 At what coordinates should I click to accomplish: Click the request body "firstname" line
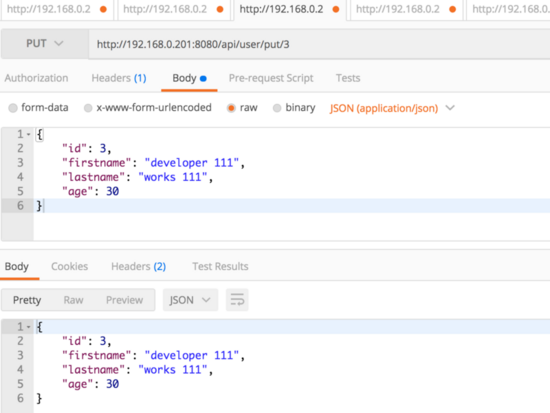coord(153,163)
